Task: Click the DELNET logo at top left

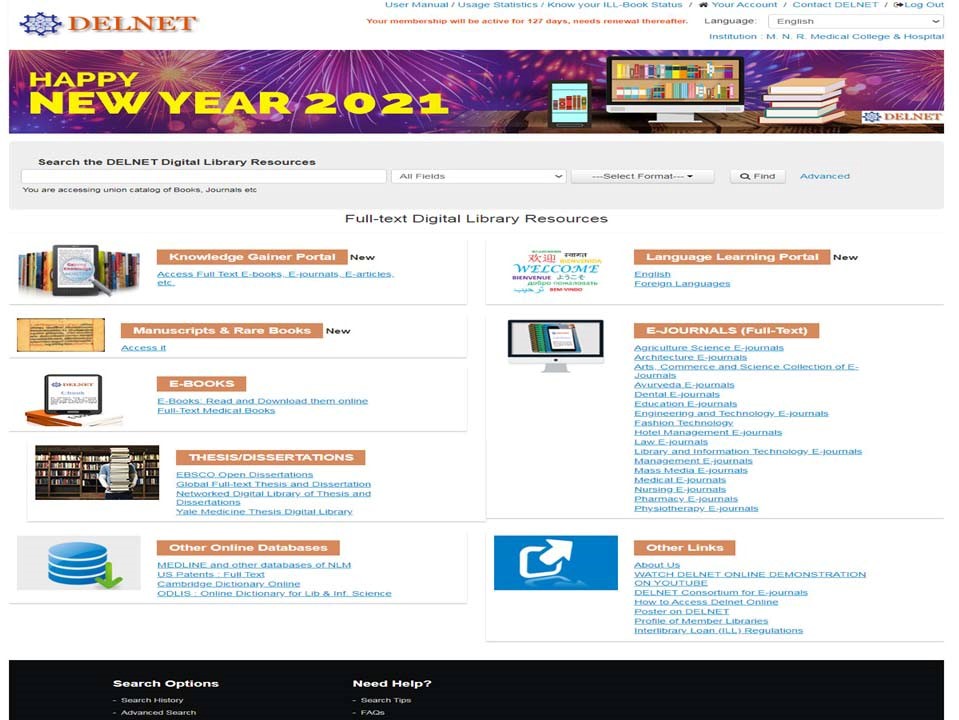Action: 108,24
